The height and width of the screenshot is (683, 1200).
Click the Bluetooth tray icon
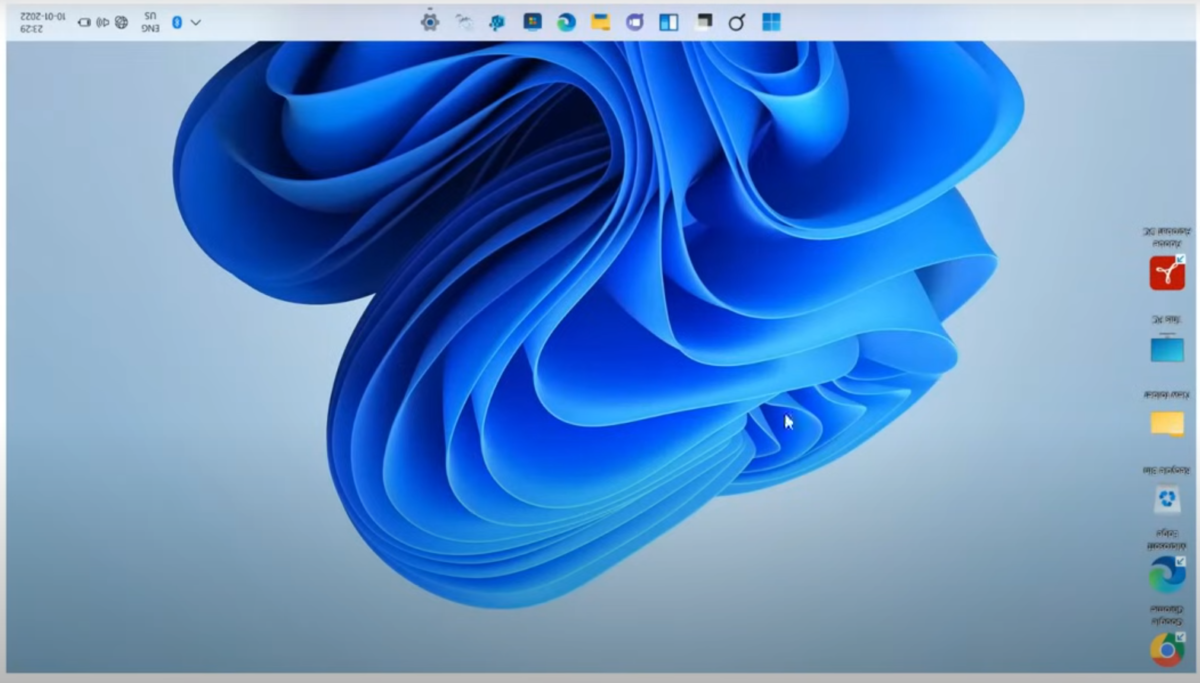(x=177, y=22)
